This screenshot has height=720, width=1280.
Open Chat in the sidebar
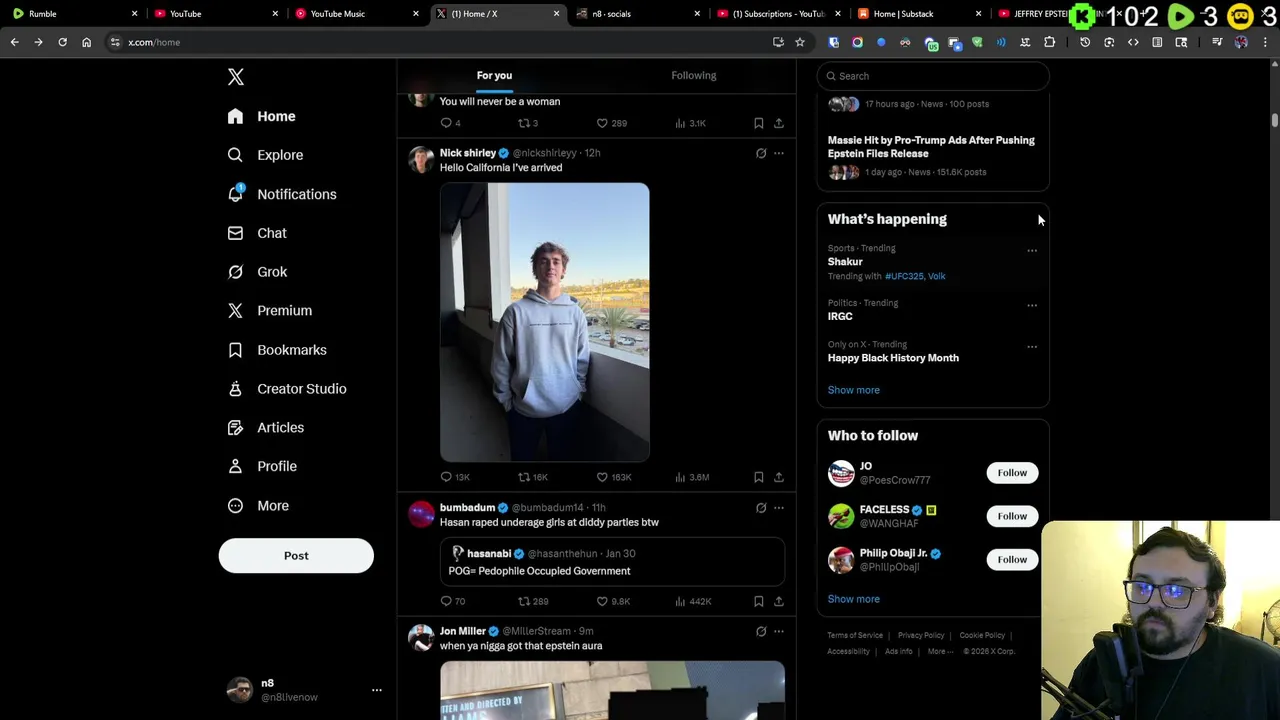point(257,233)
